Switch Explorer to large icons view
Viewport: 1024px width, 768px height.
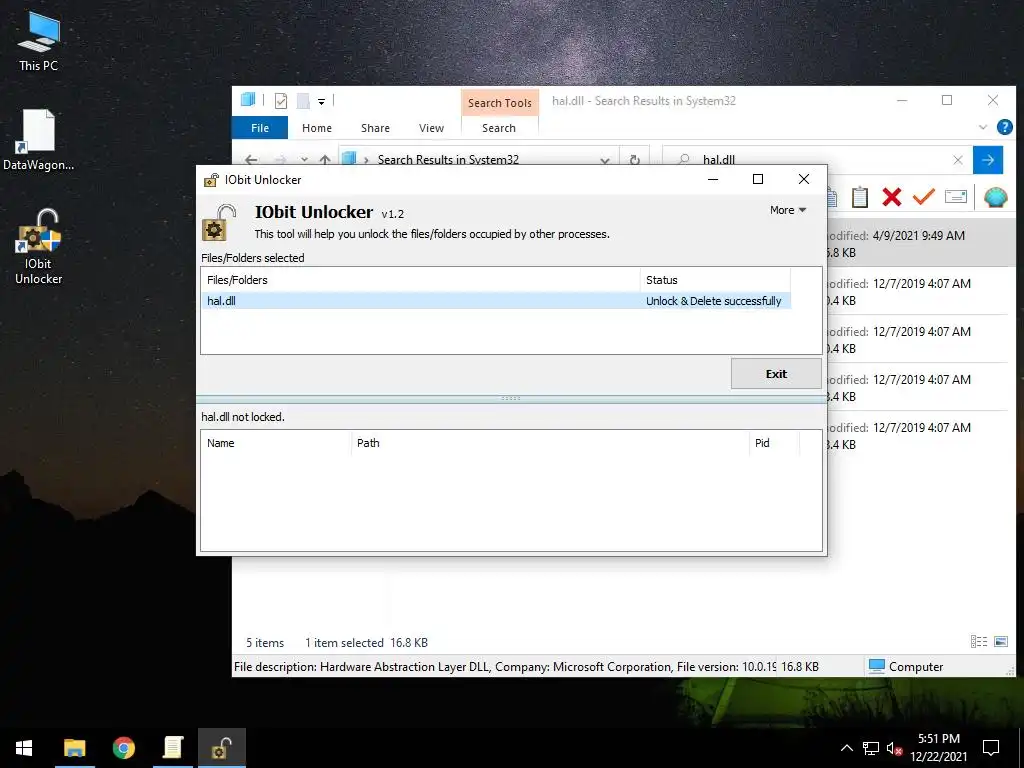[1000, 642]
